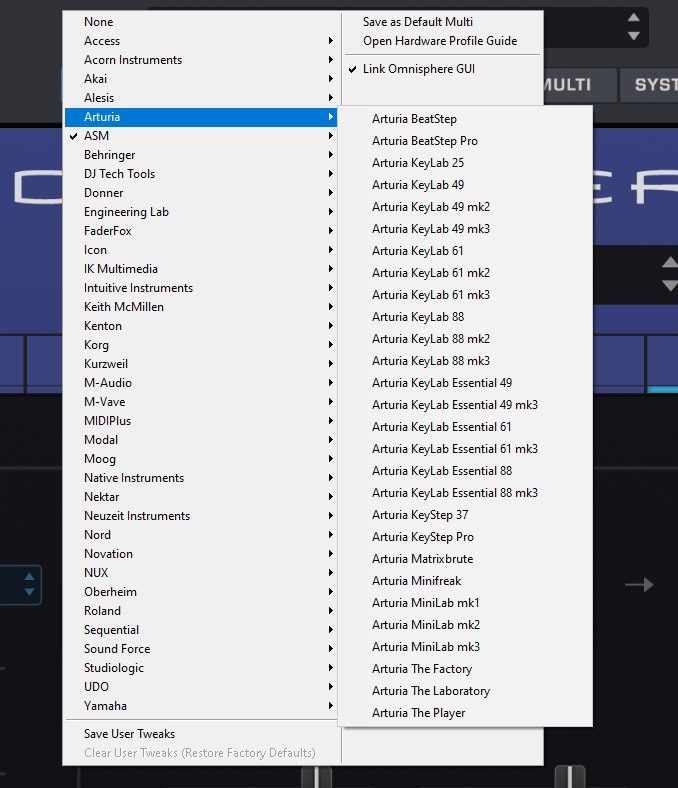Open the Sound Force submenu
The width and height of the screenshot is (678, 788).
point(201,649)
